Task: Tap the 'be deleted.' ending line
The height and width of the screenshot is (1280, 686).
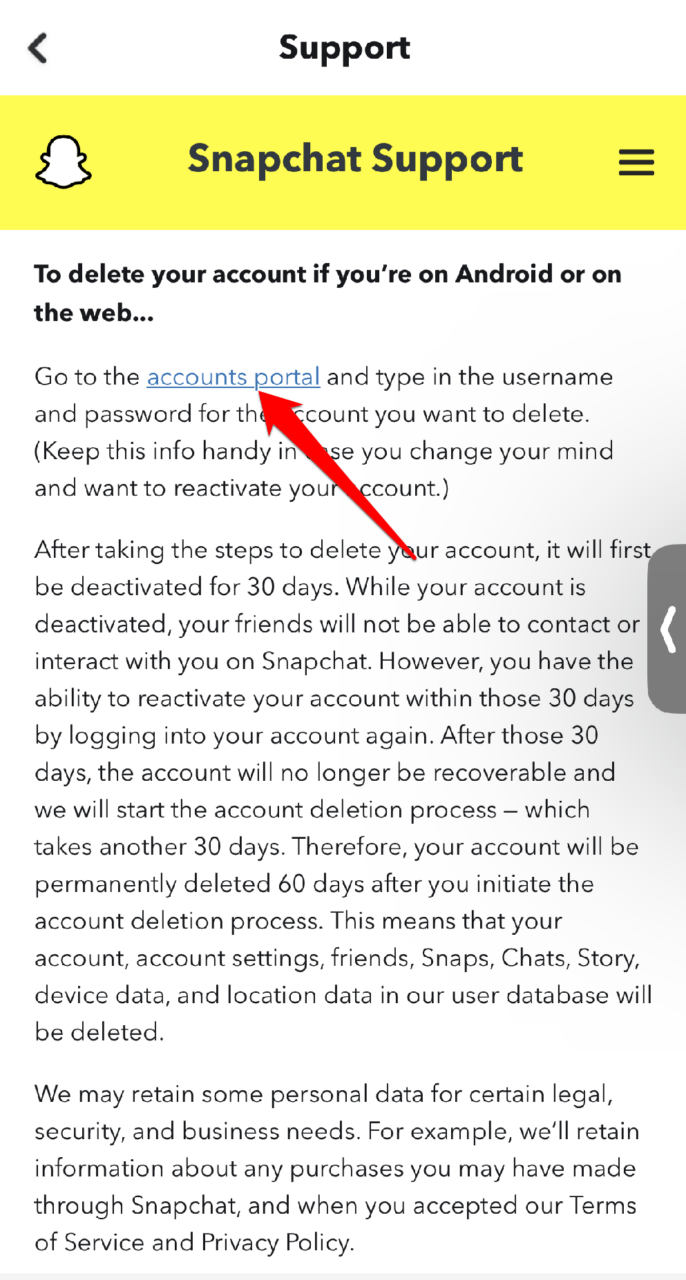Action: [96, 1031]
